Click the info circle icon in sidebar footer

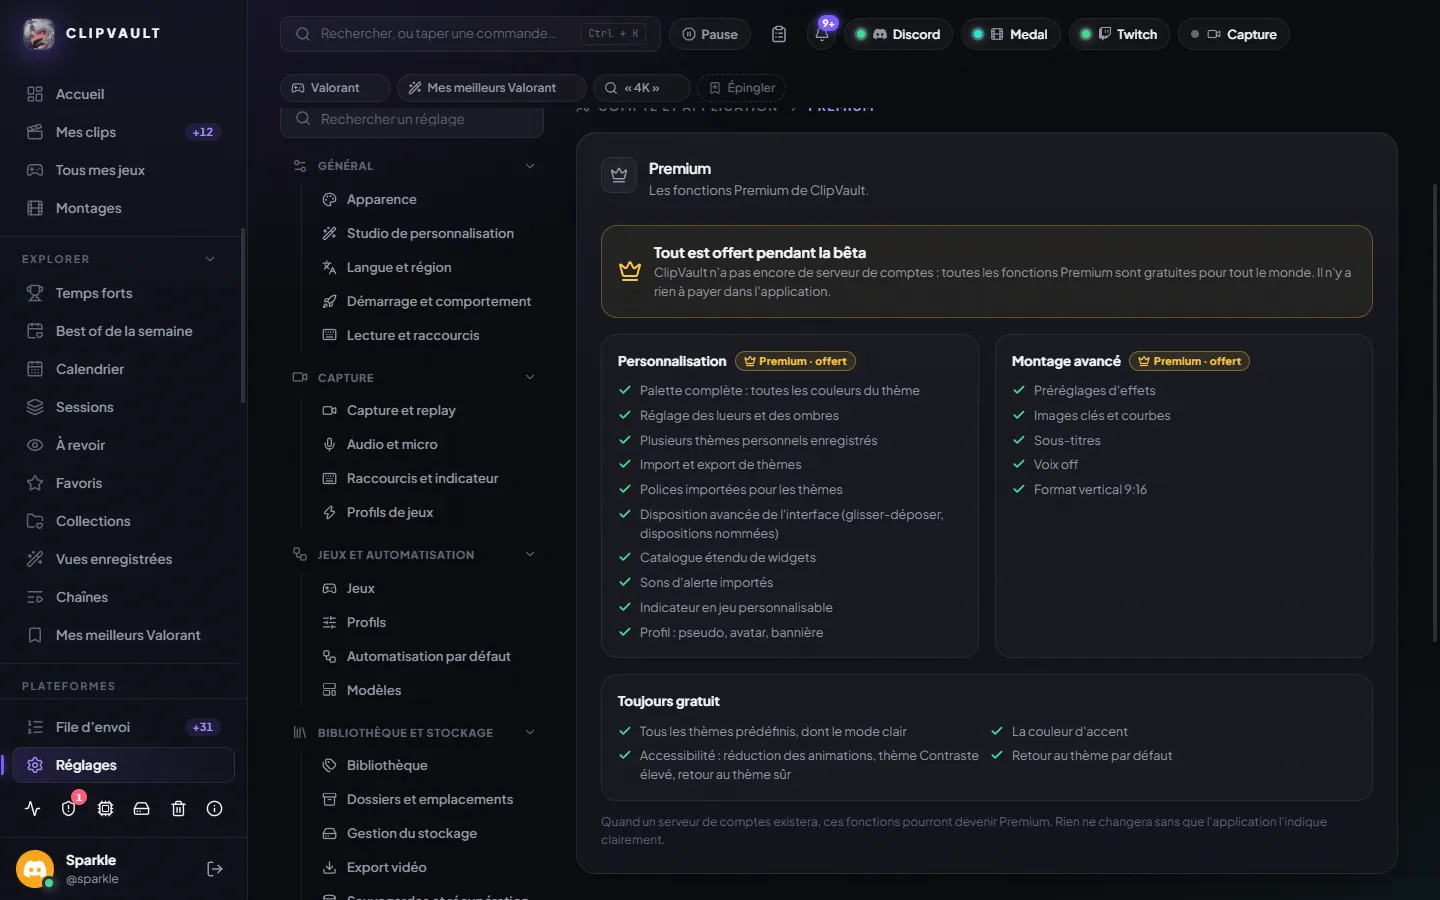[x=214, y=809]
